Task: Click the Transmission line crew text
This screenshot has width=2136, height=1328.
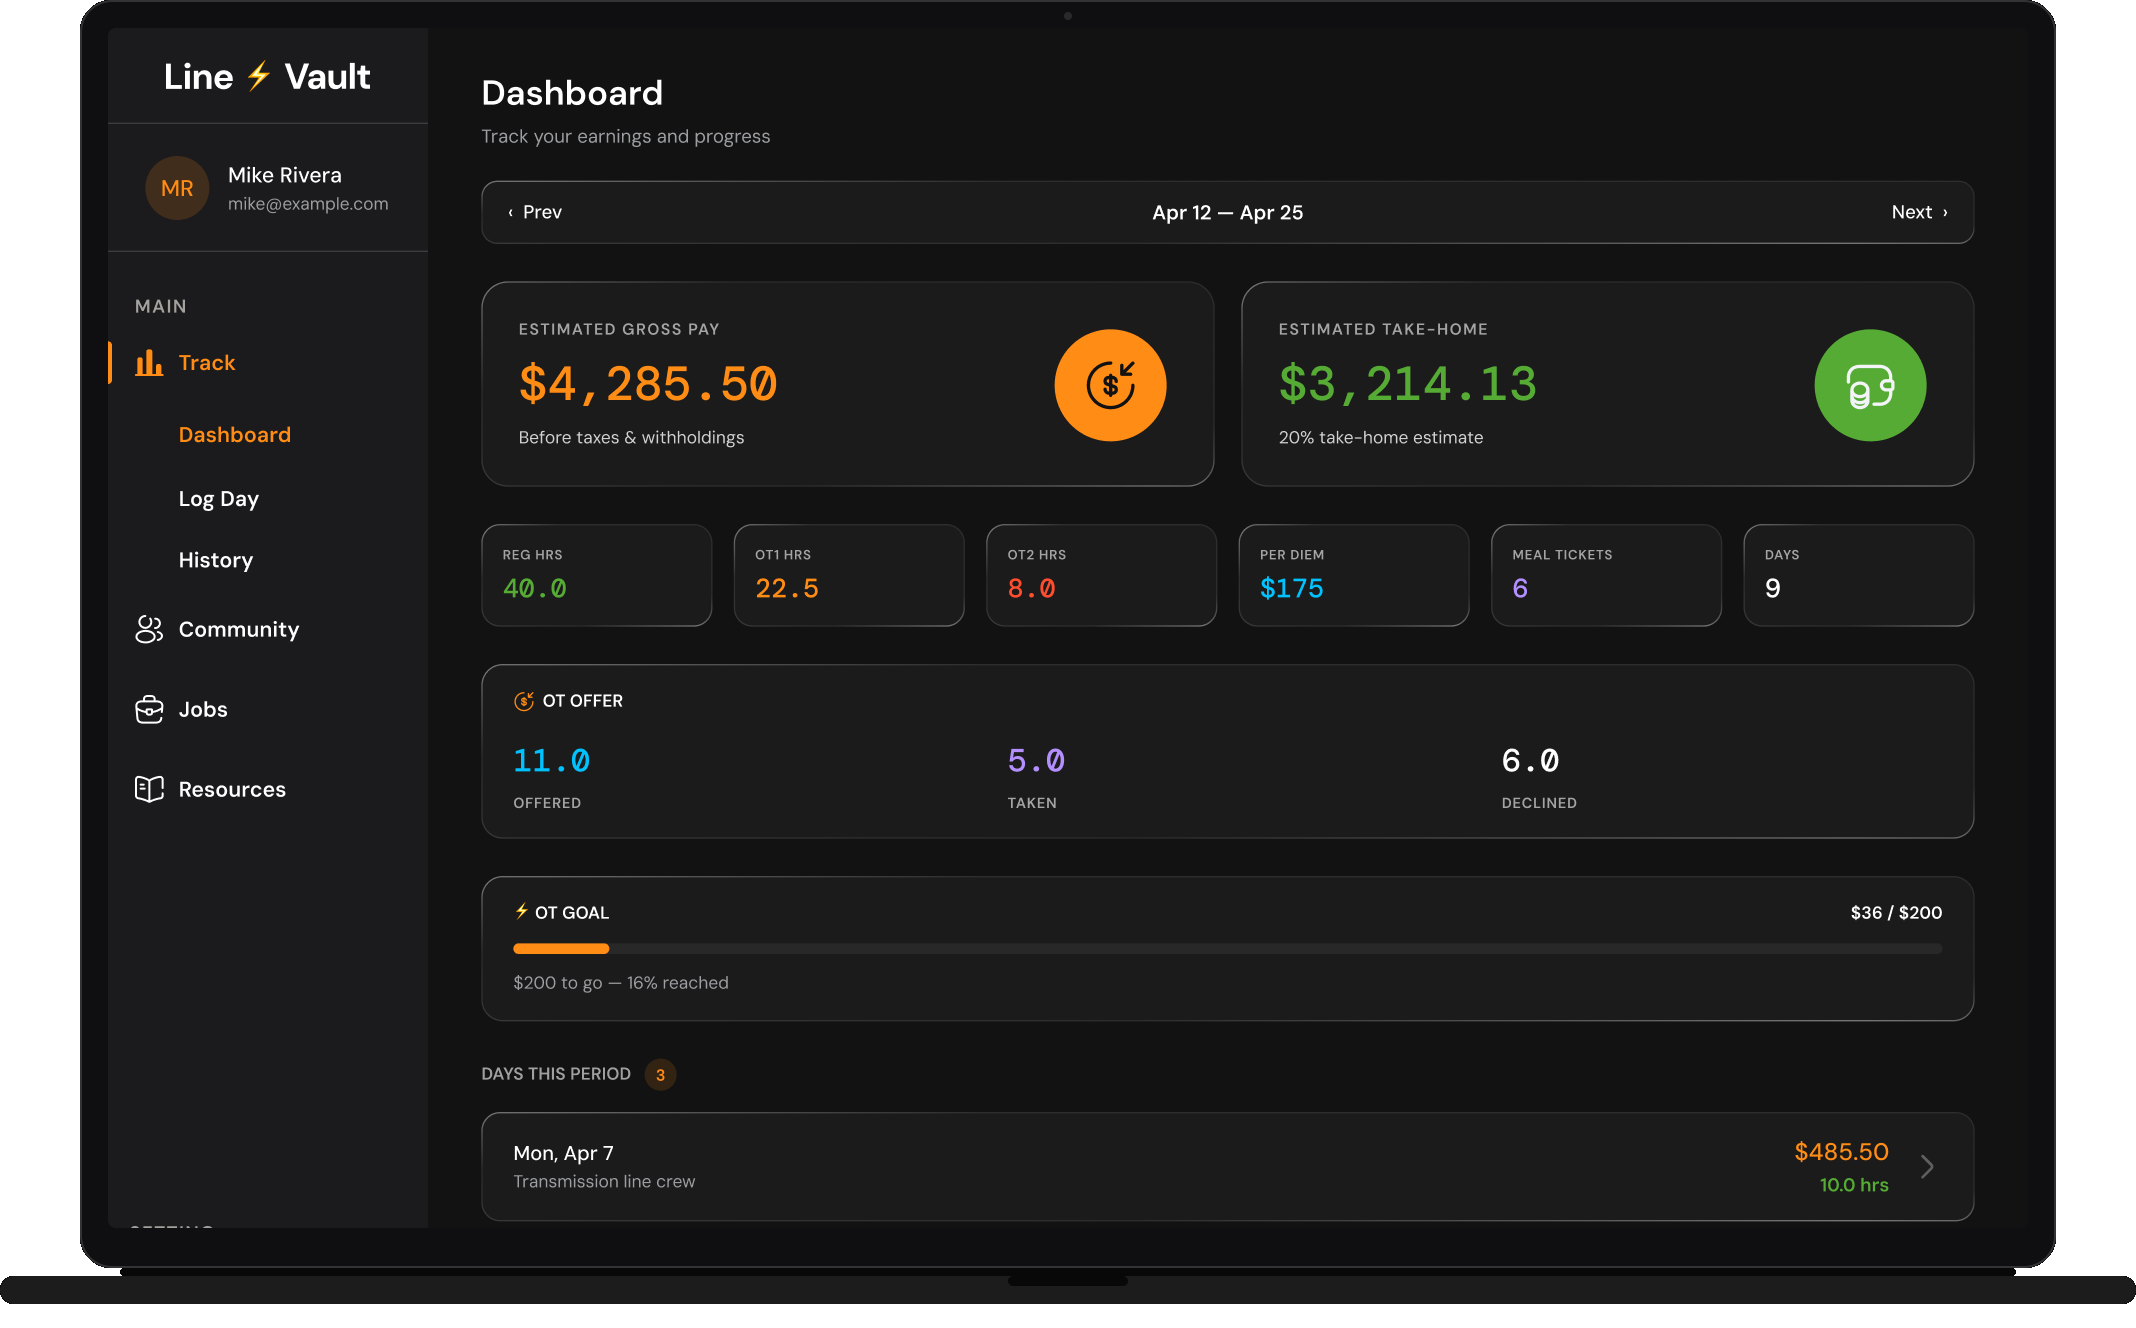Action: point(604,1182)
